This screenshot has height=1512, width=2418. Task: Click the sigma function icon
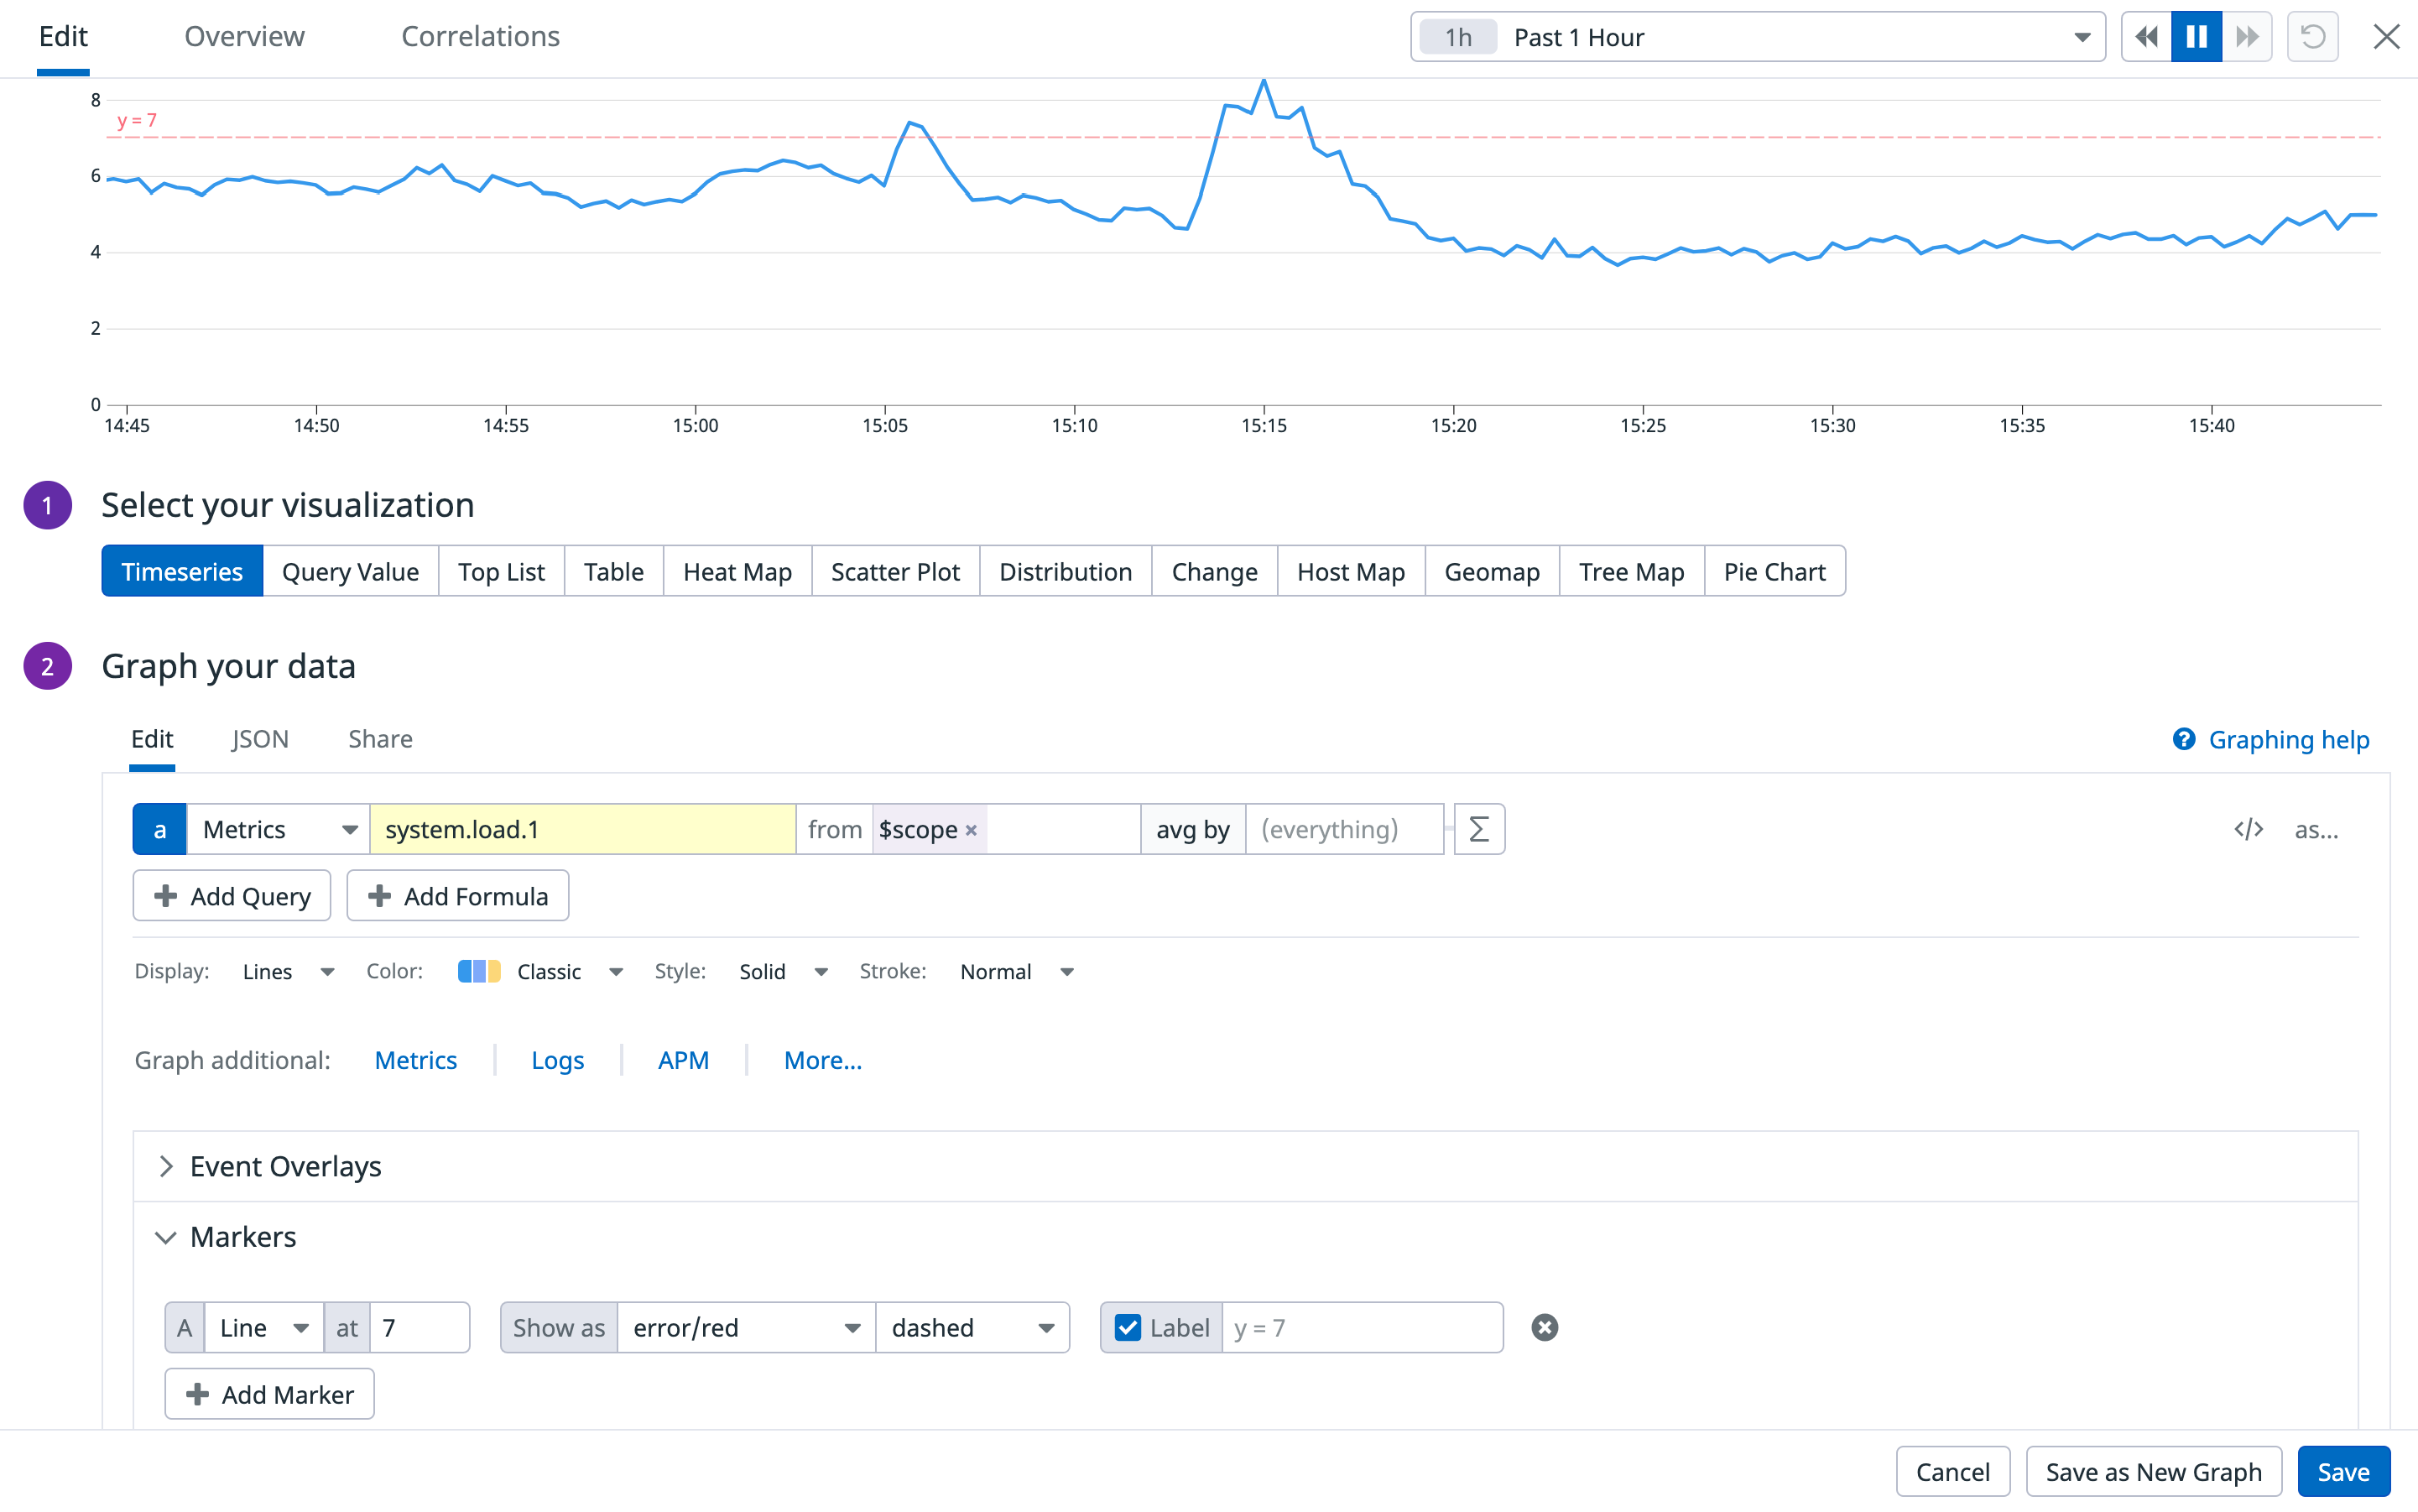1479,829
